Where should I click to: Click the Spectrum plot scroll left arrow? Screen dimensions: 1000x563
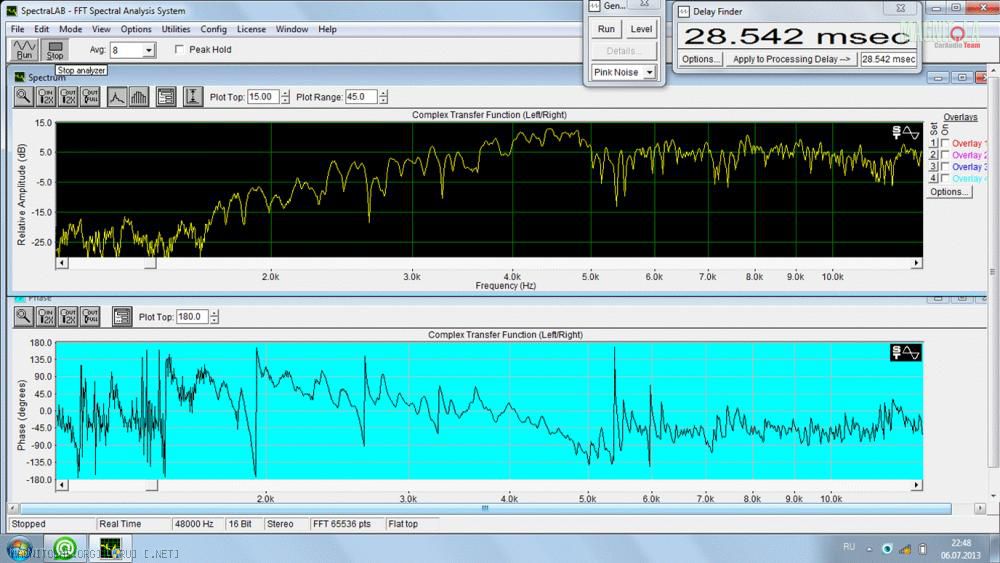point(62,263)
